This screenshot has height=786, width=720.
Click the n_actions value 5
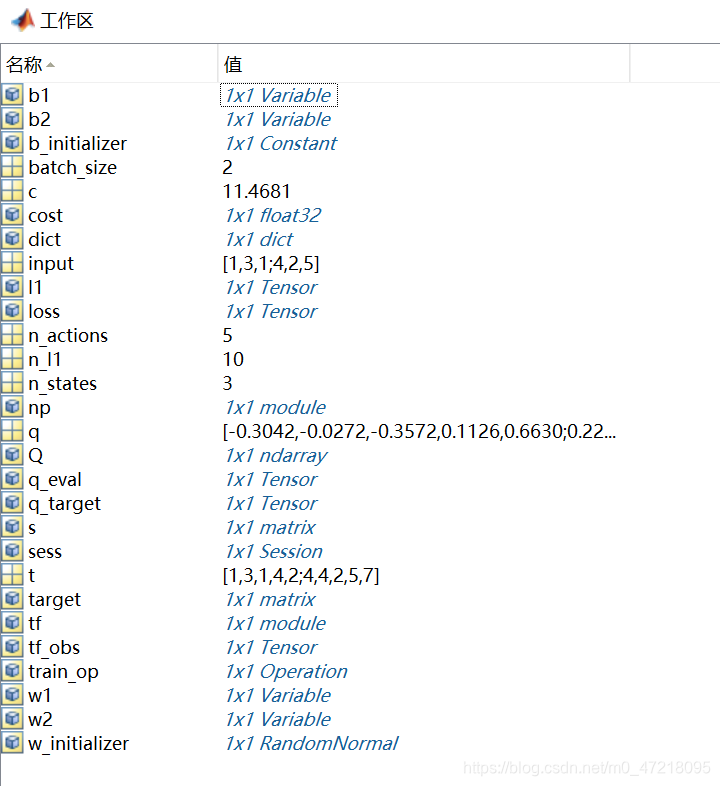pyautogui.click(x=228, y=335)
